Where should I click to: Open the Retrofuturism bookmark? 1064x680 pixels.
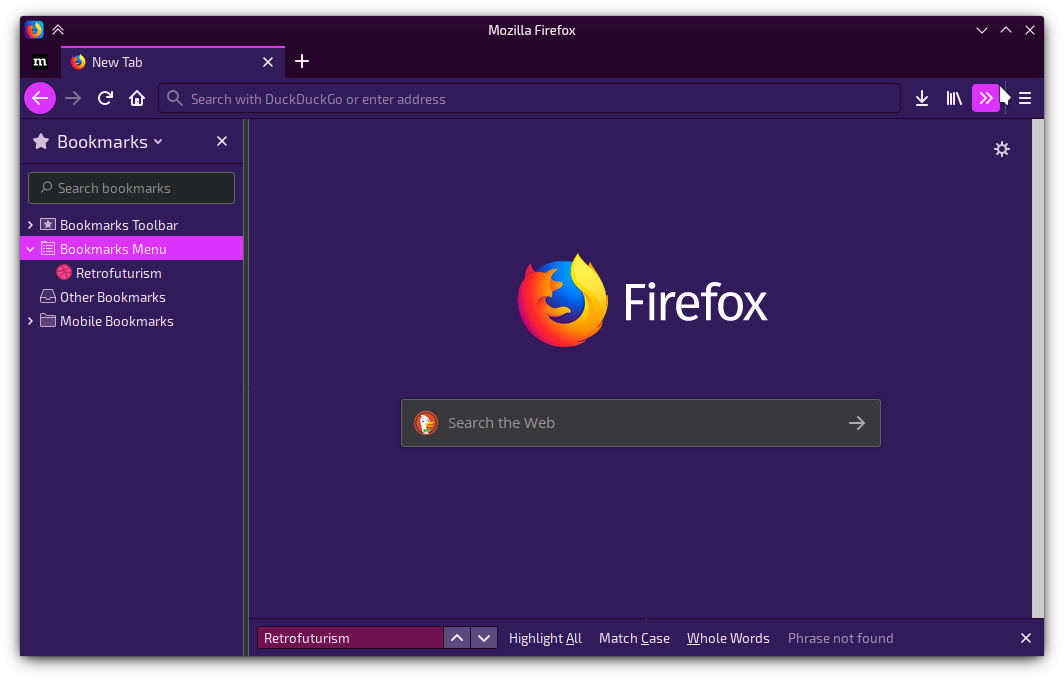click(132, 273)
